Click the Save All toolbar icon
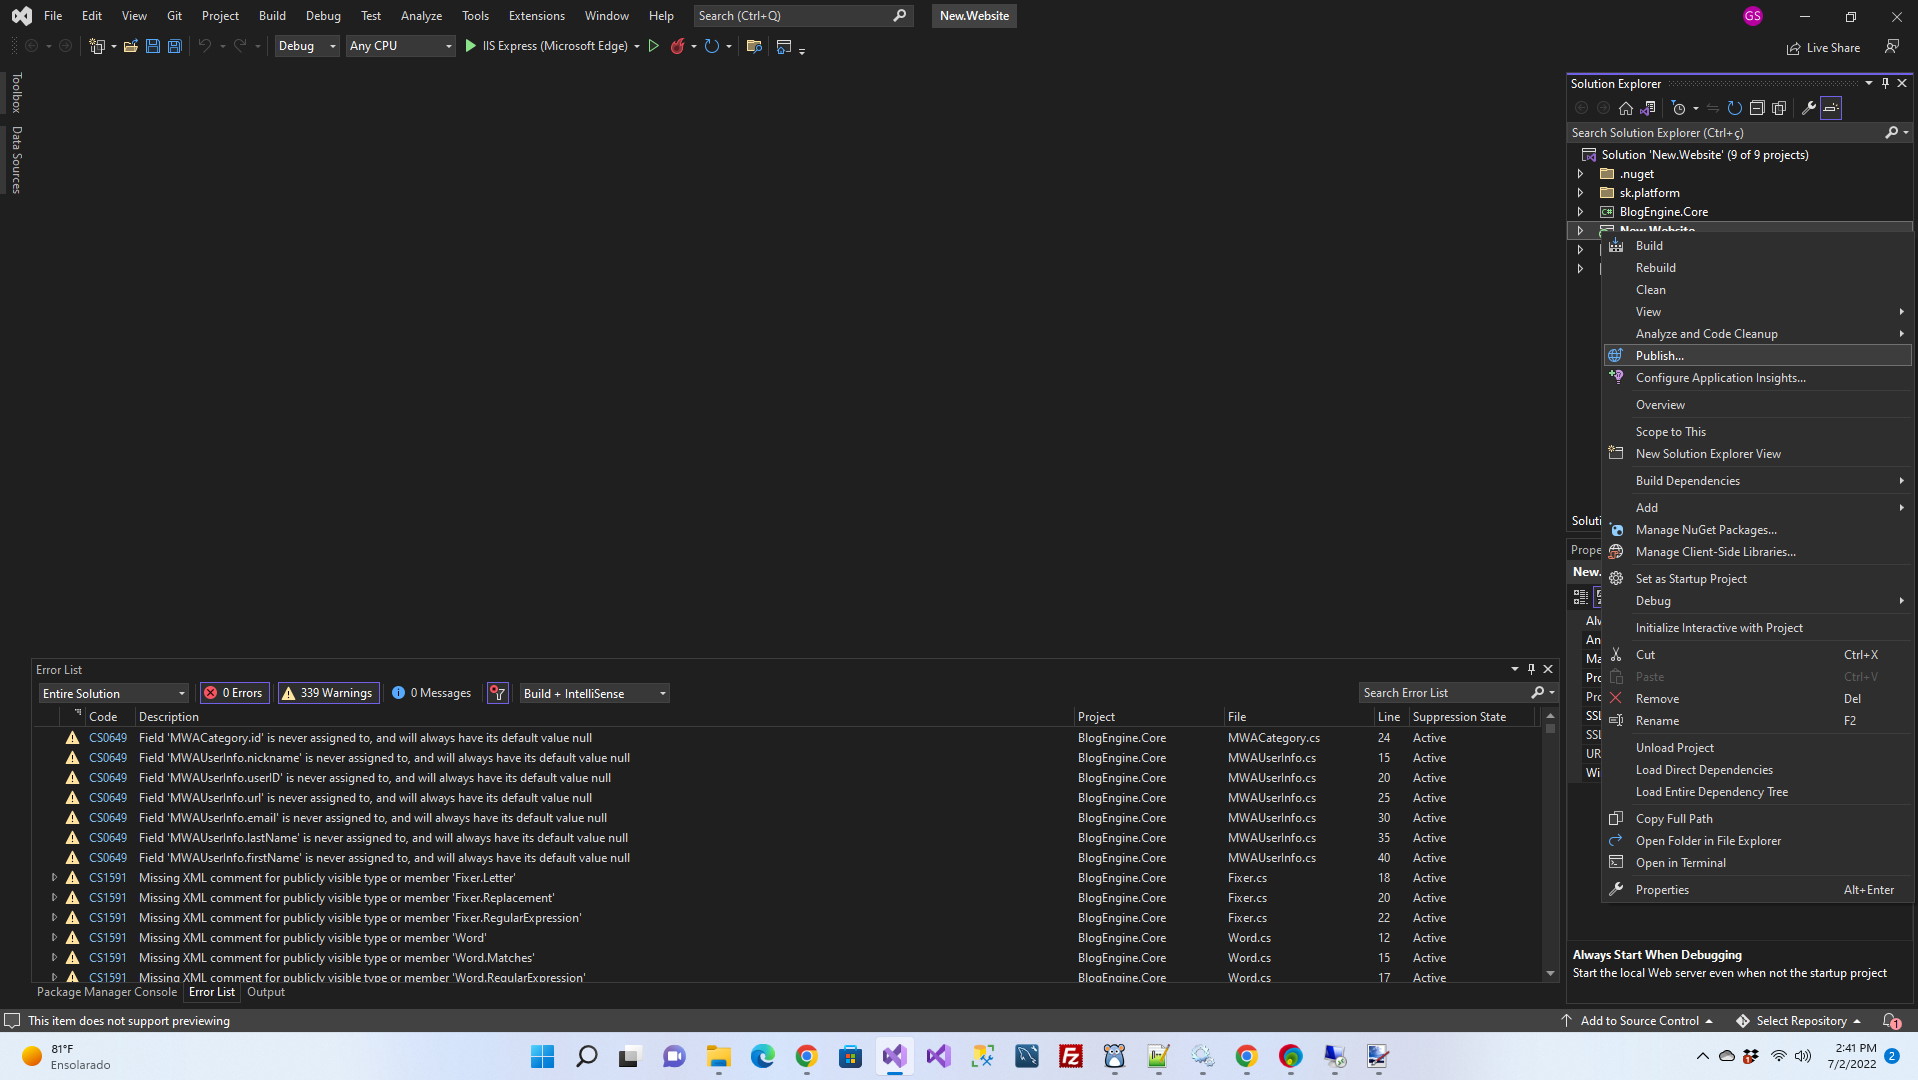The width and height of the screenshot is (1918, 1080). coord(174,46)
